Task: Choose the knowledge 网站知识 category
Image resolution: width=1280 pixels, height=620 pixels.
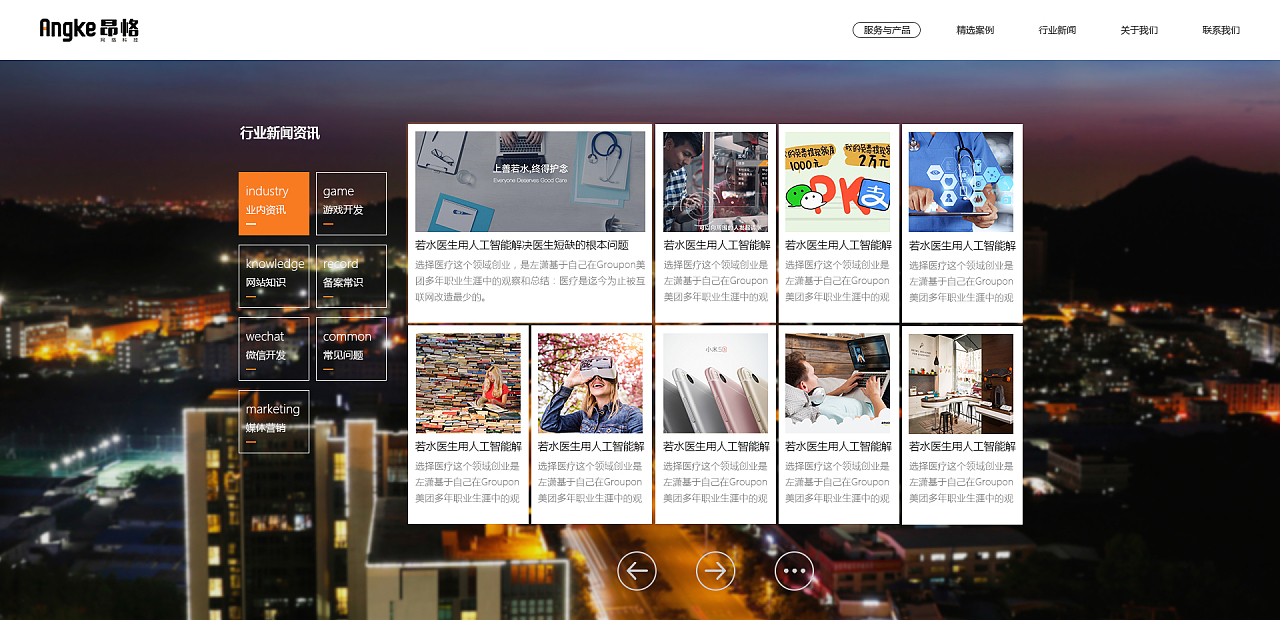Action: [274, 276]
